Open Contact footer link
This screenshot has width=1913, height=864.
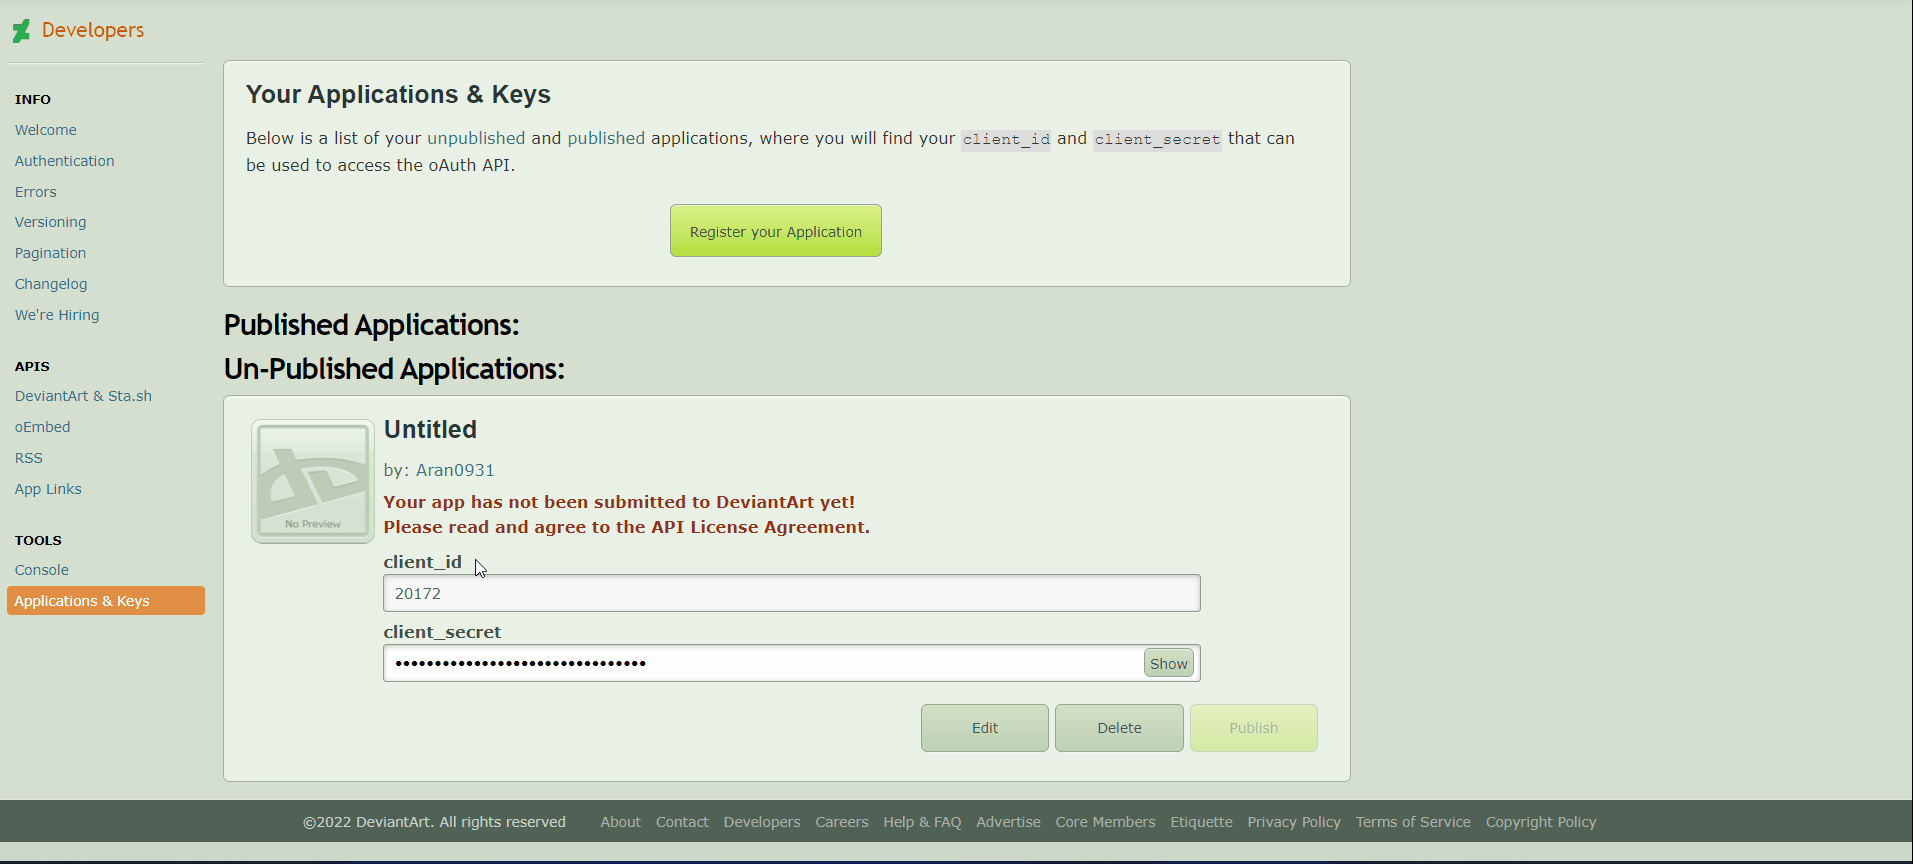pos(682,822)
